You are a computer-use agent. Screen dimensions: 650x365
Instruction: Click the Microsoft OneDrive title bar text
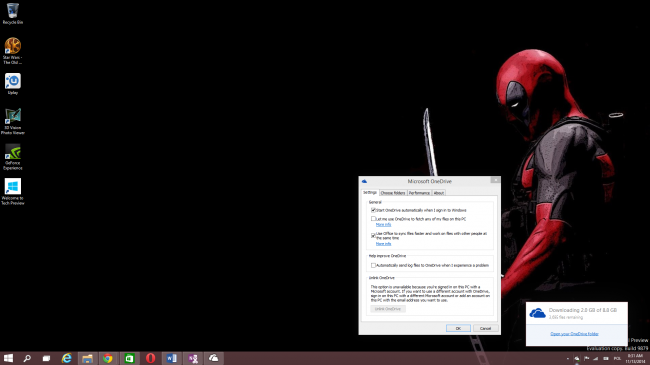click(x=429, y=181)
